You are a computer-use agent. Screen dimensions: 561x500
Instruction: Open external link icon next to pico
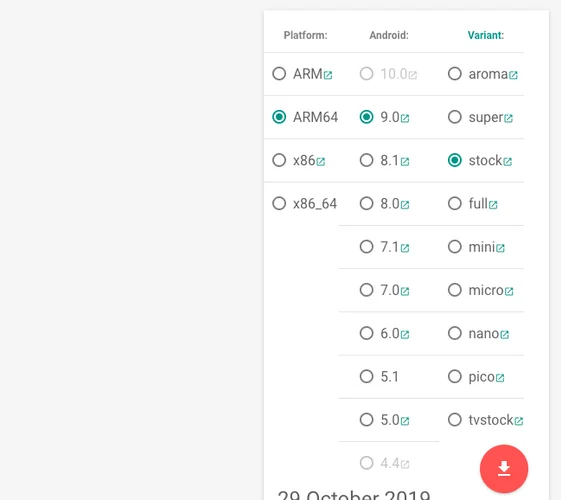pyautogui.click(x=500, y=378)
